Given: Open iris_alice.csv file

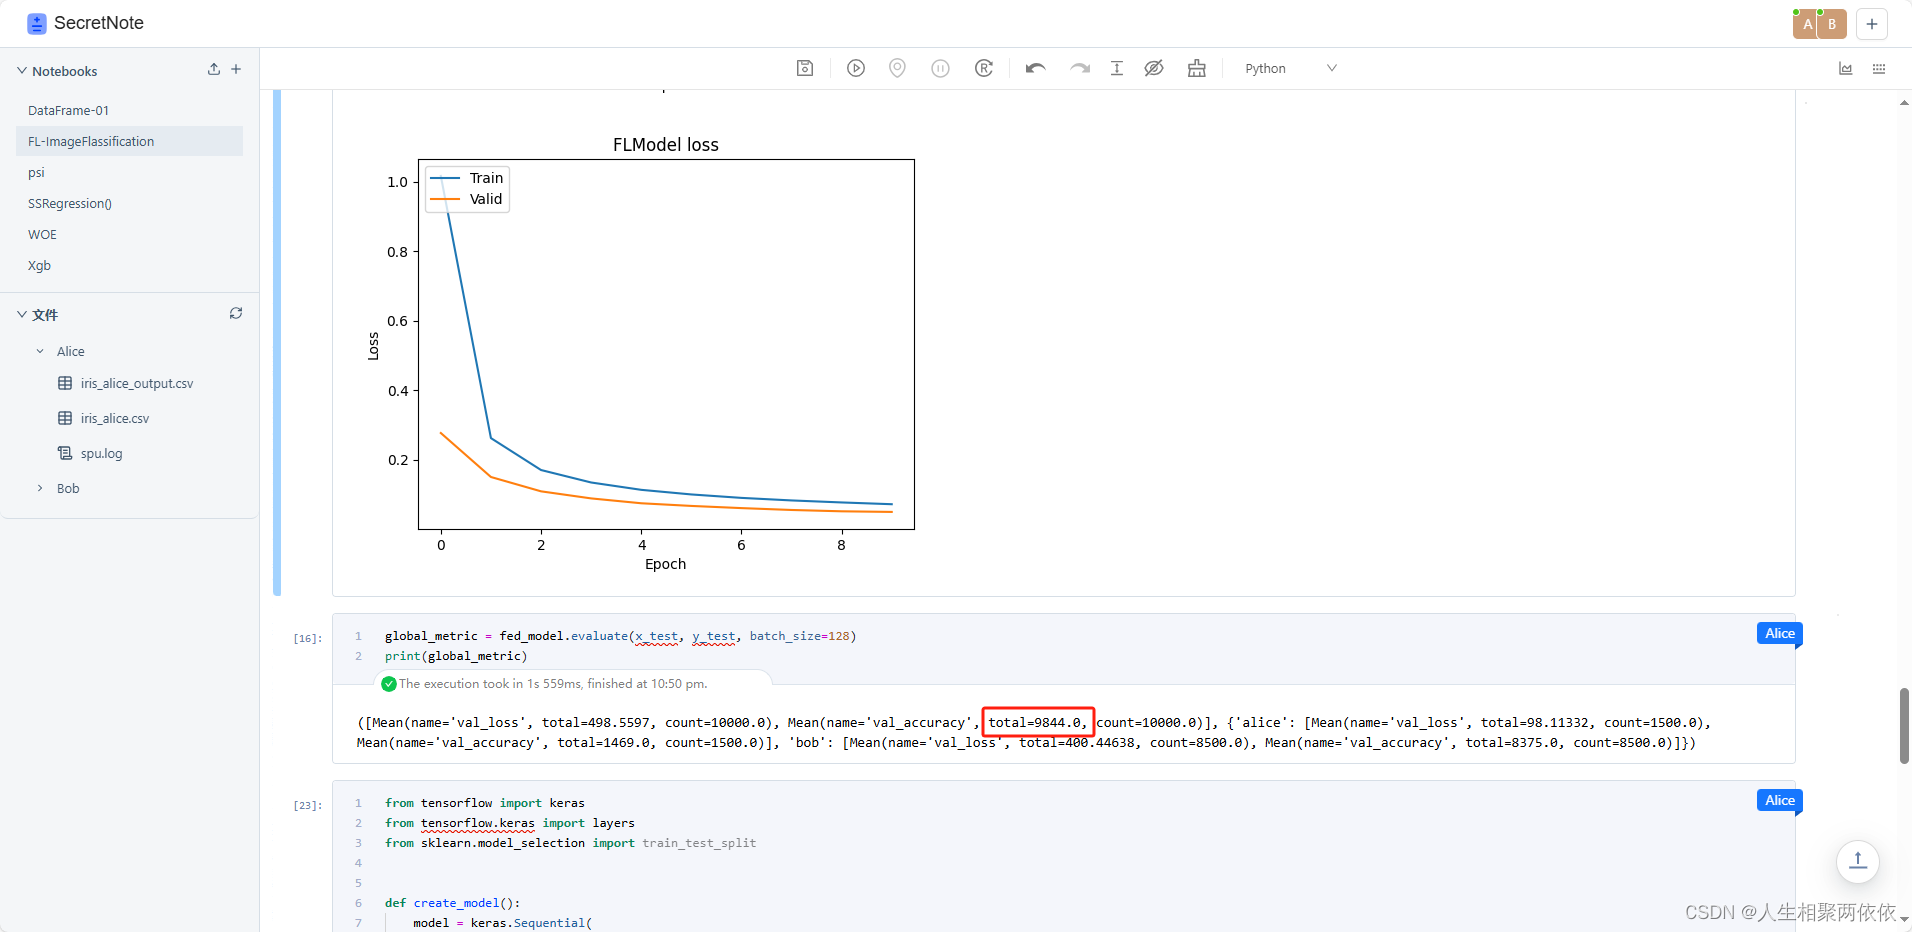Looking at the screenshot, I should coord(114,418).
